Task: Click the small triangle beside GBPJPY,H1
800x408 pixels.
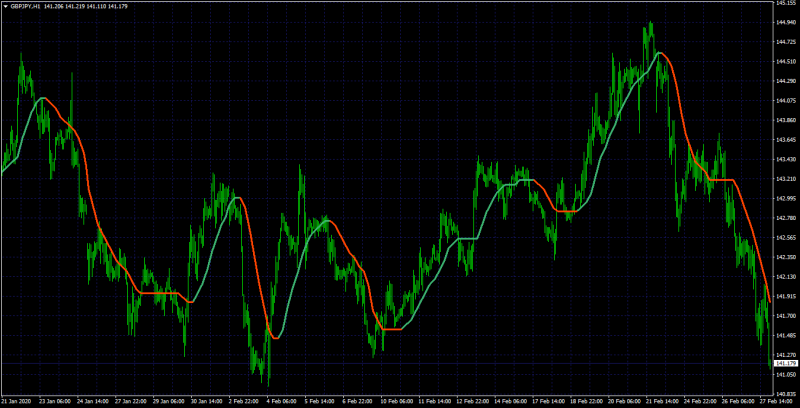Action: (5, 6)
